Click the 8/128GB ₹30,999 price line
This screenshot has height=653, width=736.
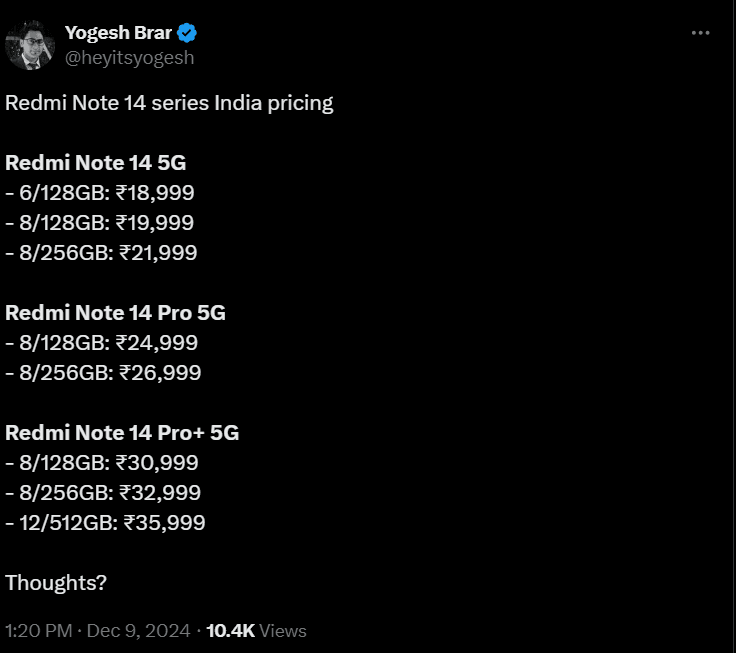[102, 463]
